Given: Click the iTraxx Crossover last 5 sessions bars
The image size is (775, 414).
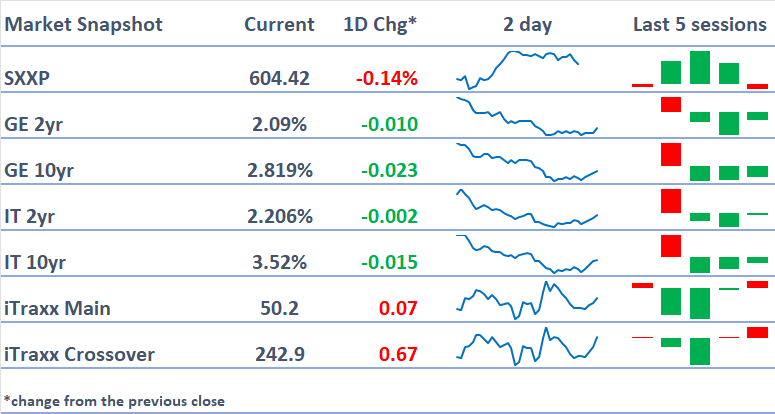Looking at the screenshot, I should coord(699,345).
